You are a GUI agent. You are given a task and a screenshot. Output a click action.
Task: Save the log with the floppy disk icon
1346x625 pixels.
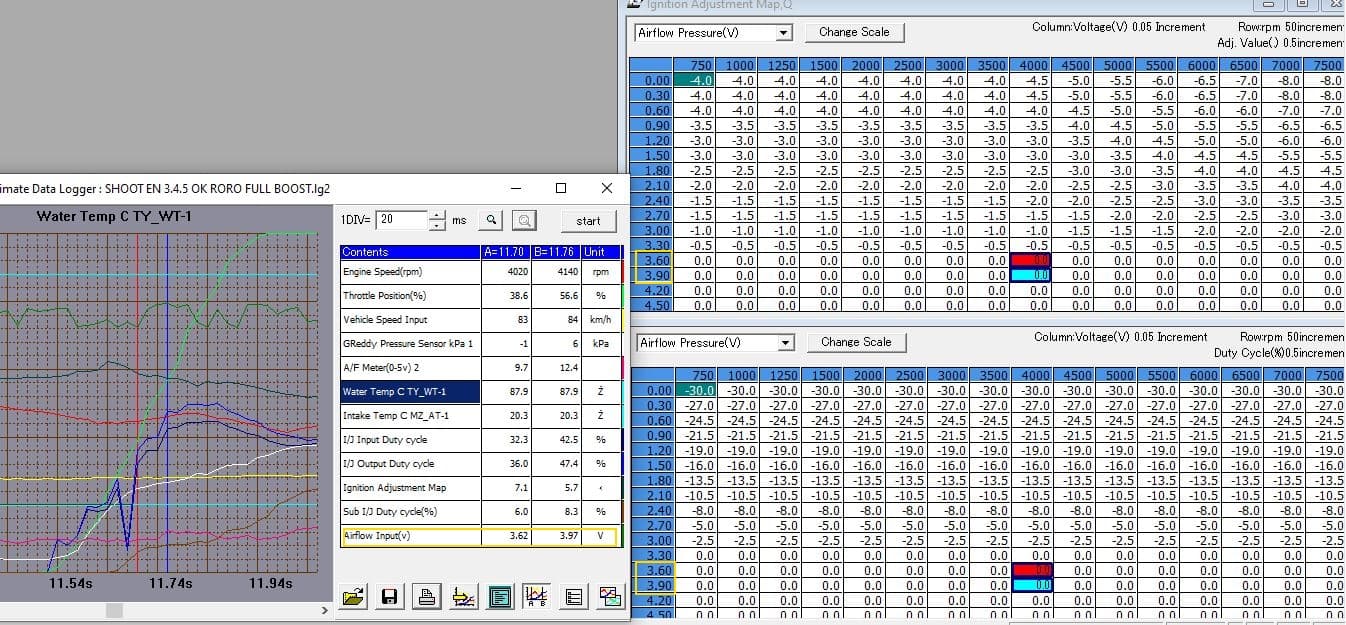point(389,597)
